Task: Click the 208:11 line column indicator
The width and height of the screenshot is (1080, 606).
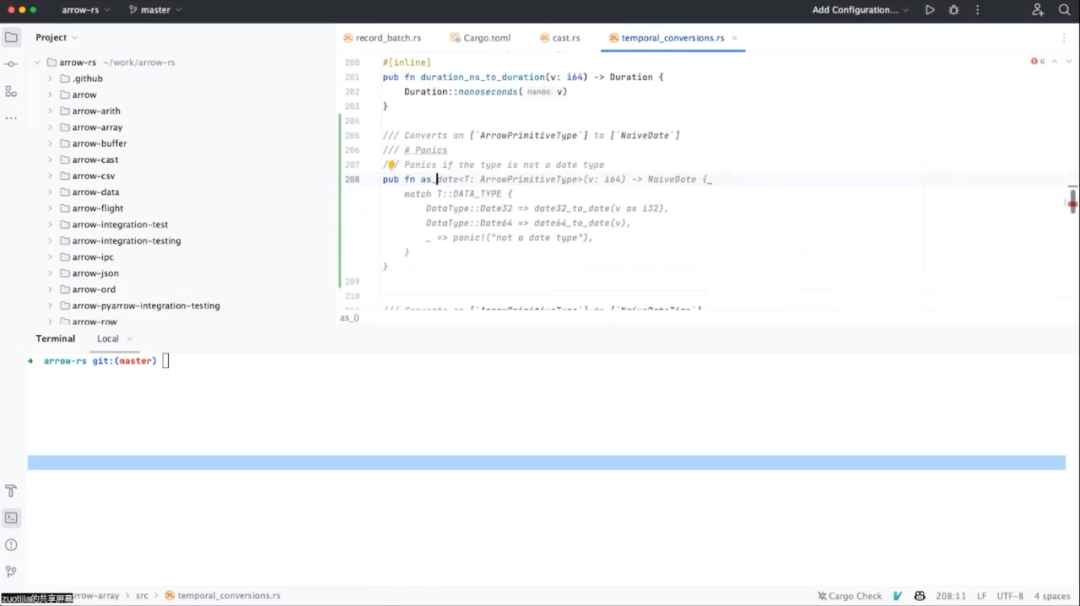Action: point(951,596)
